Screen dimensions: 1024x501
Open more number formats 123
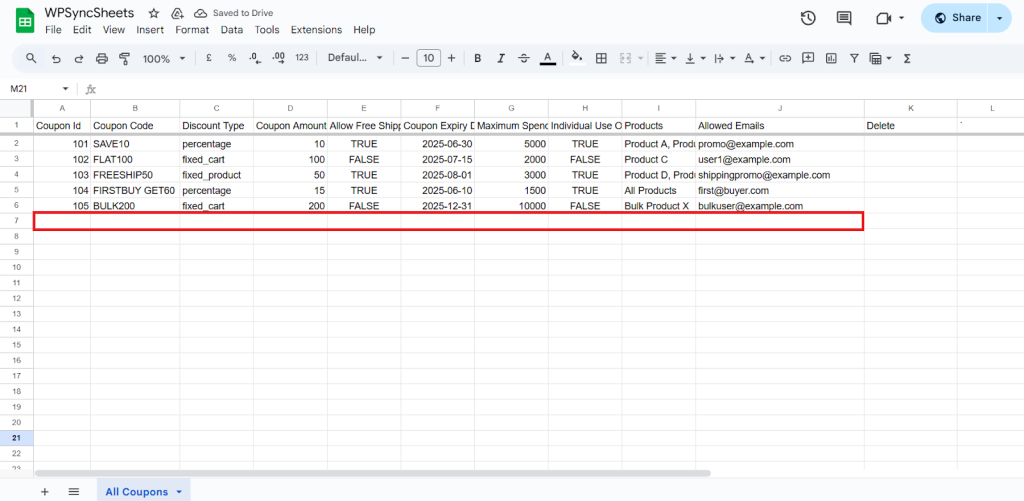[x=302, y=57]
